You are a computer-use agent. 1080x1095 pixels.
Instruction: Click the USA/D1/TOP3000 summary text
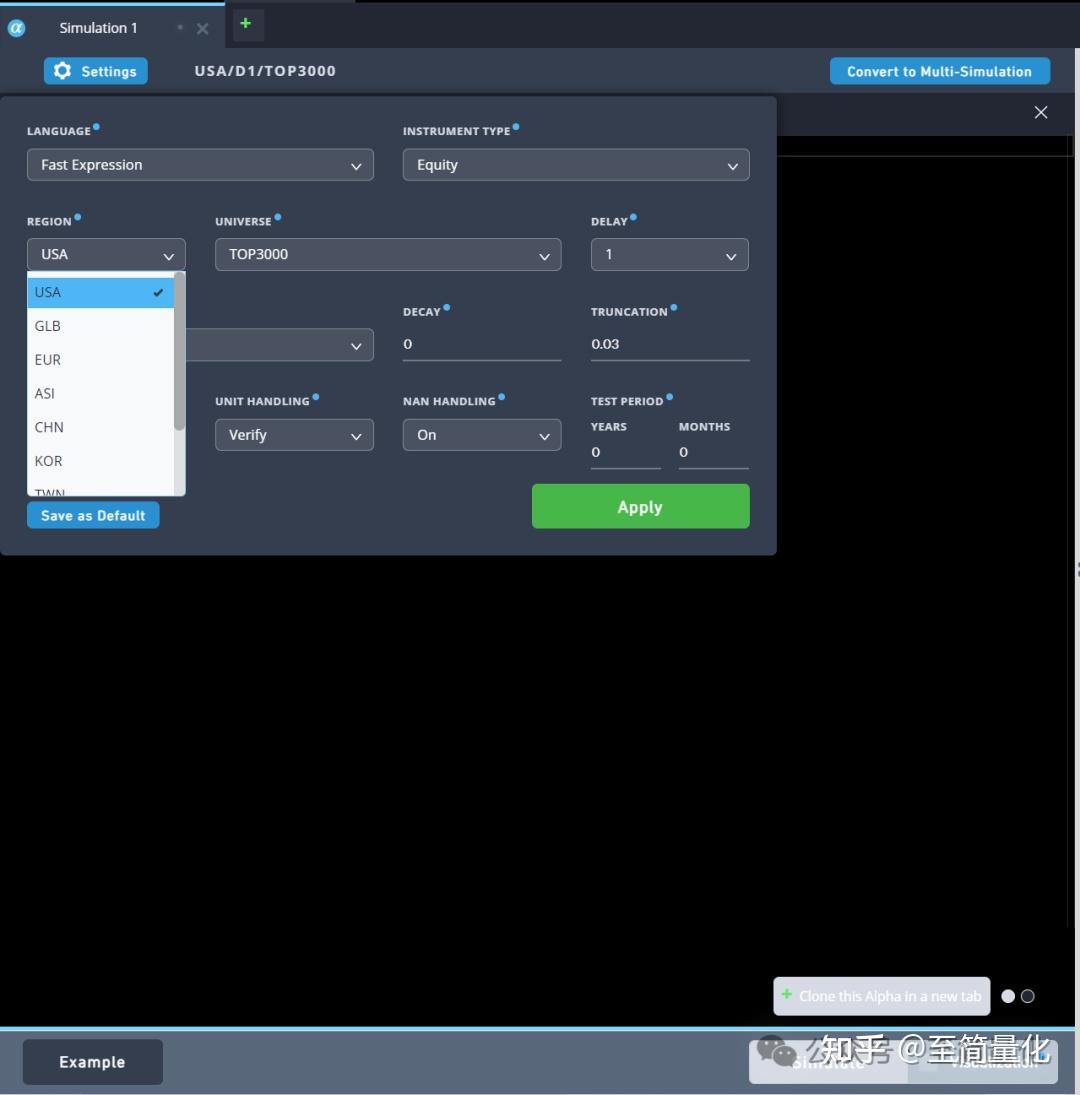coord(265,71)
